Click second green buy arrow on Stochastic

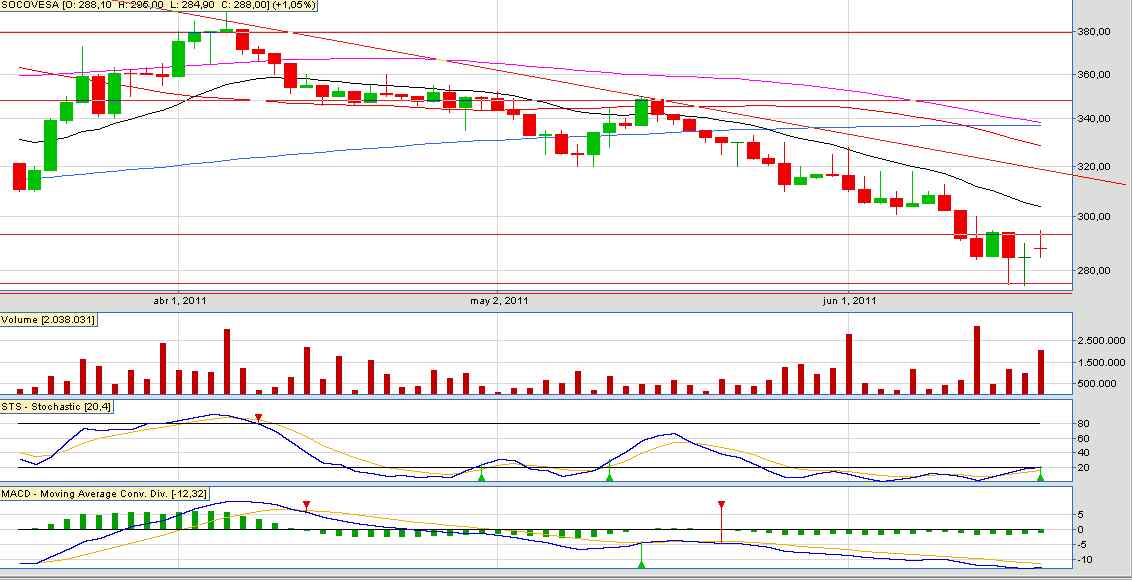(x=609, y=473)
